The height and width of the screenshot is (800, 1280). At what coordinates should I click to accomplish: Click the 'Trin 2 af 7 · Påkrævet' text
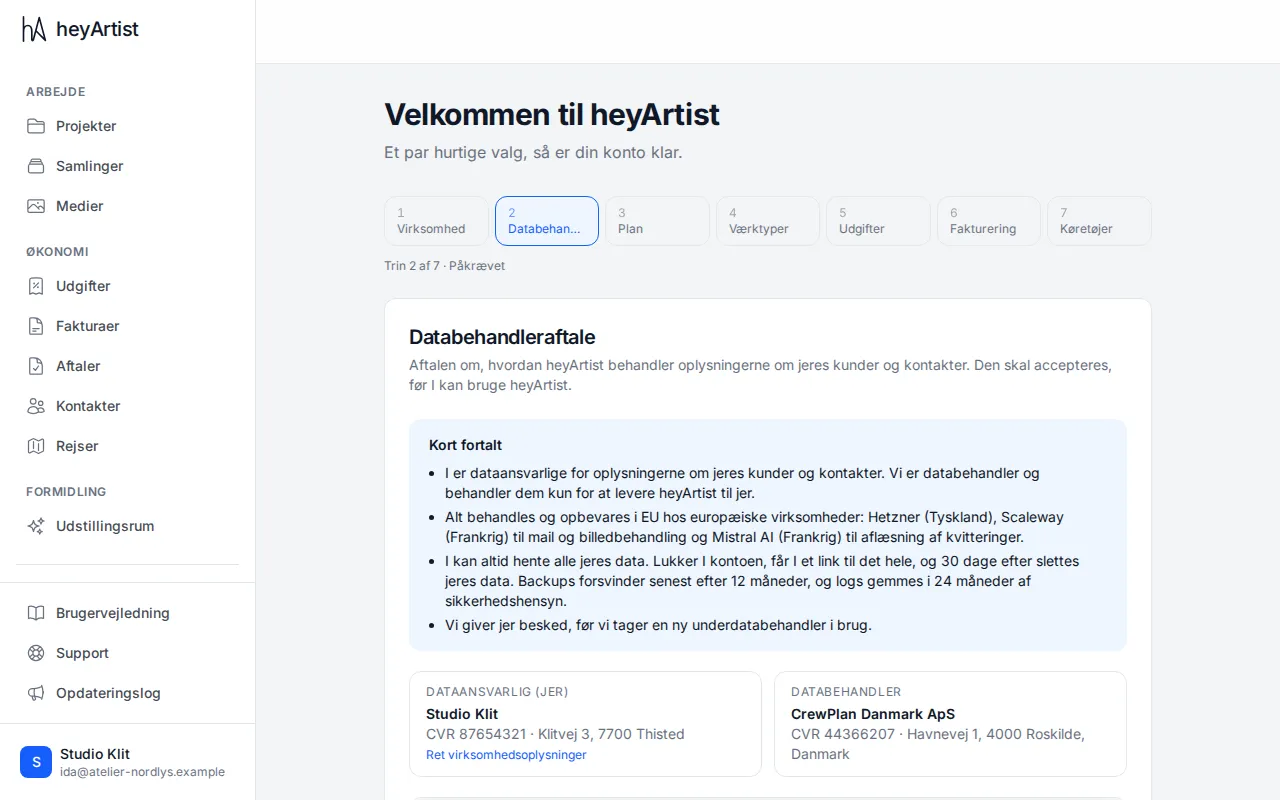(445, 266)
